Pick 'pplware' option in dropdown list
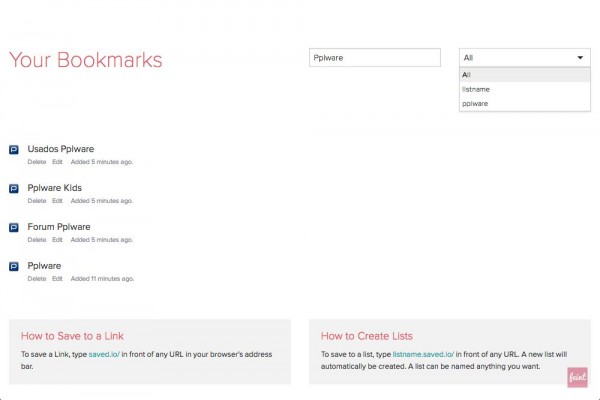Viewport: 600px width, 400px height. click(525, 104)
